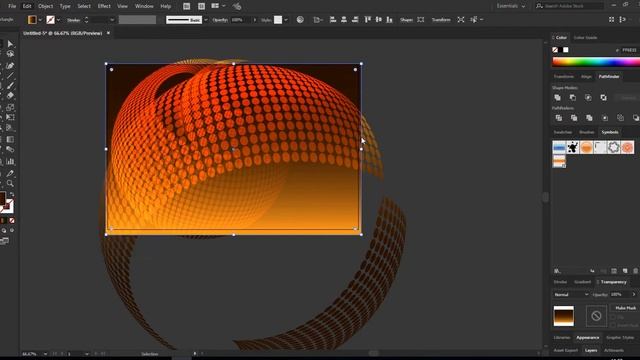Click the Isolate Selected Object icon
The image size is (640, 360).
point(461,20)
